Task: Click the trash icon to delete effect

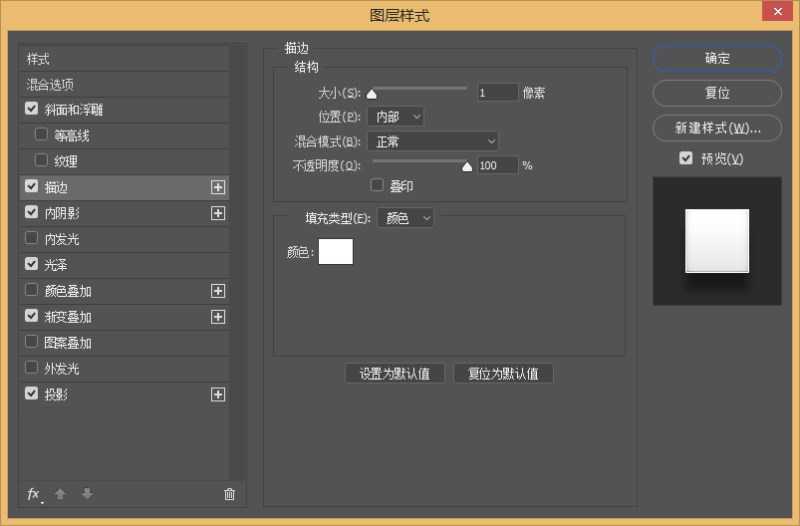Action: [x=229, y=494]
